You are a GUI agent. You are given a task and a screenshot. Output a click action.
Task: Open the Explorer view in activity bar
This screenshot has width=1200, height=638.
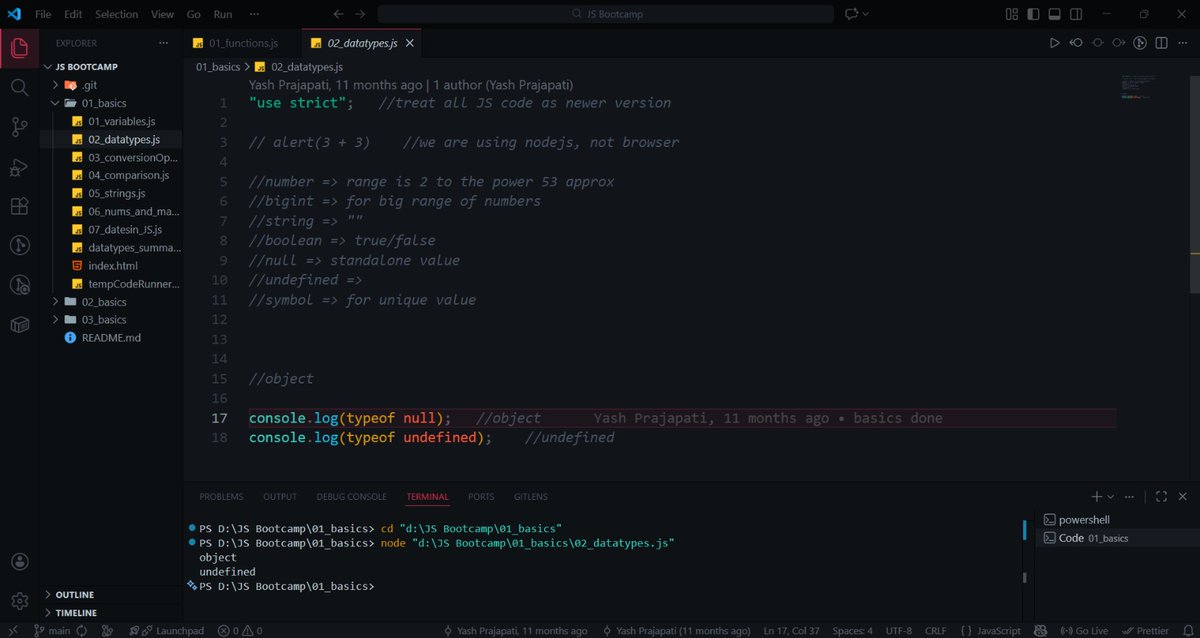(x=19, y=47)
